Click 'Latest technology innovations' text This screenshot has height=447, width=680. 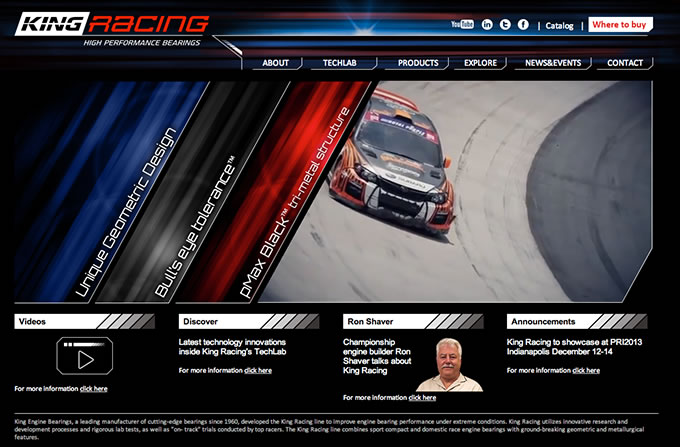pos(232,342)
